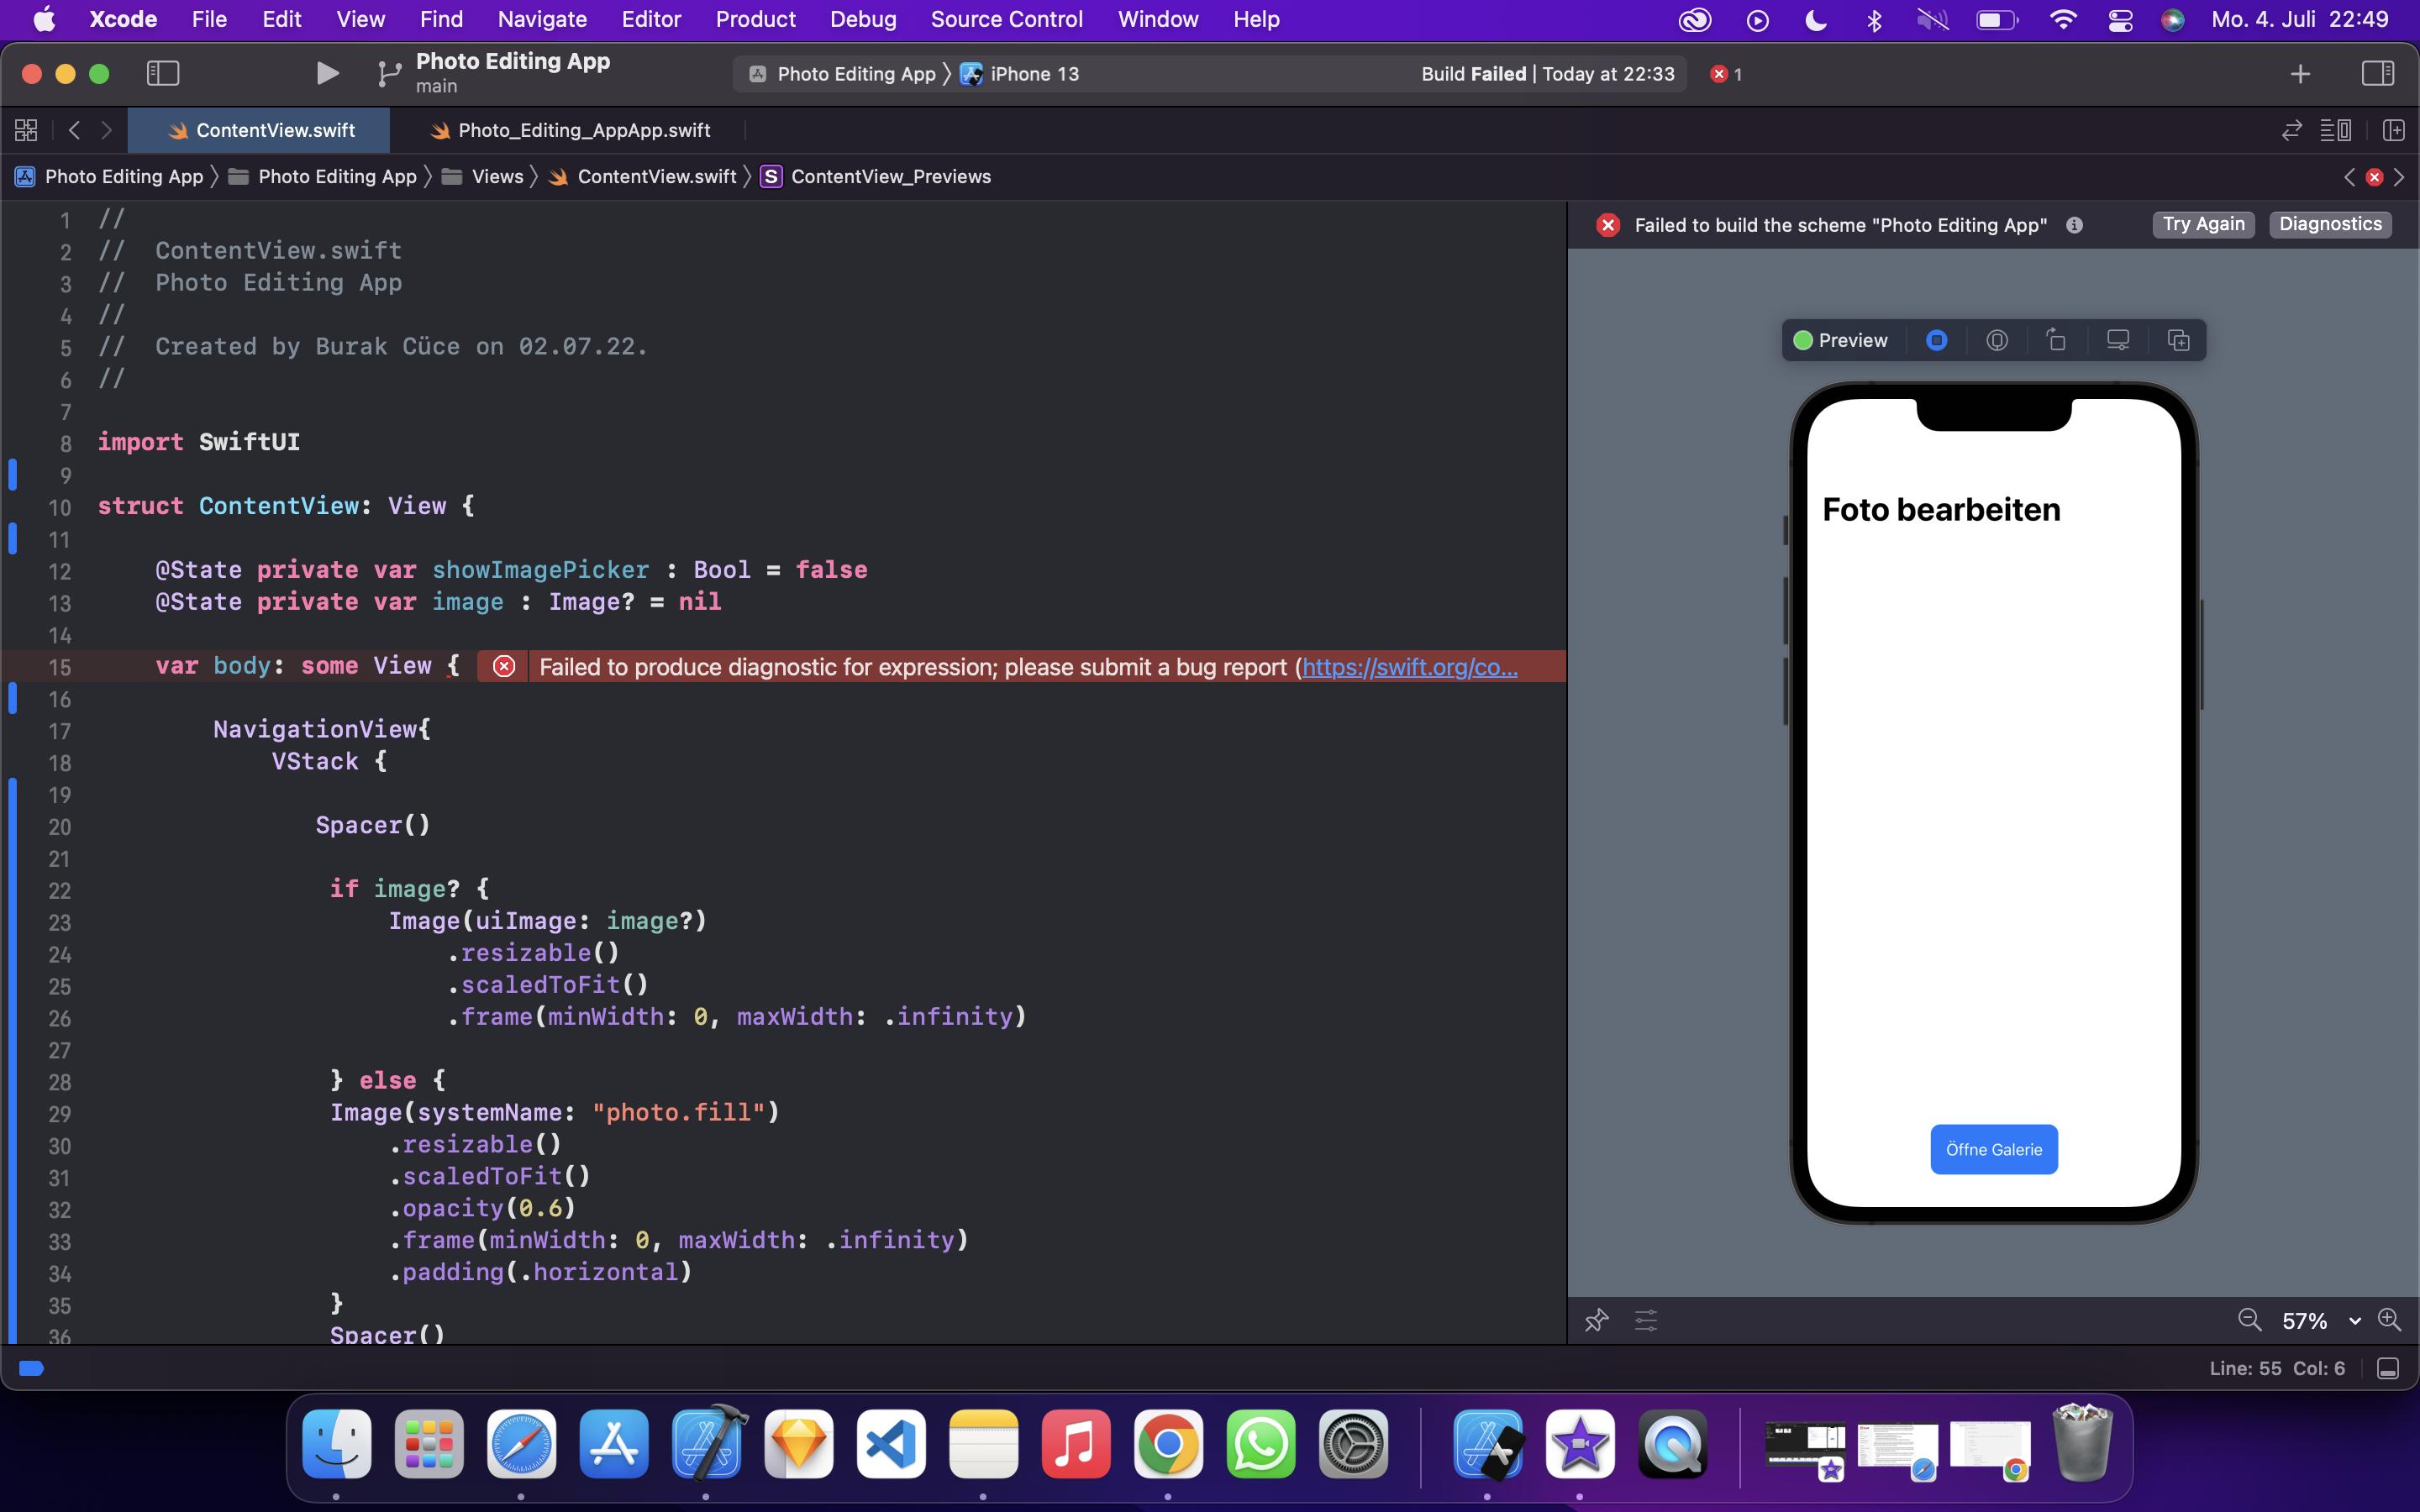Duplicate the preview icon

[x=2178, y=340]
